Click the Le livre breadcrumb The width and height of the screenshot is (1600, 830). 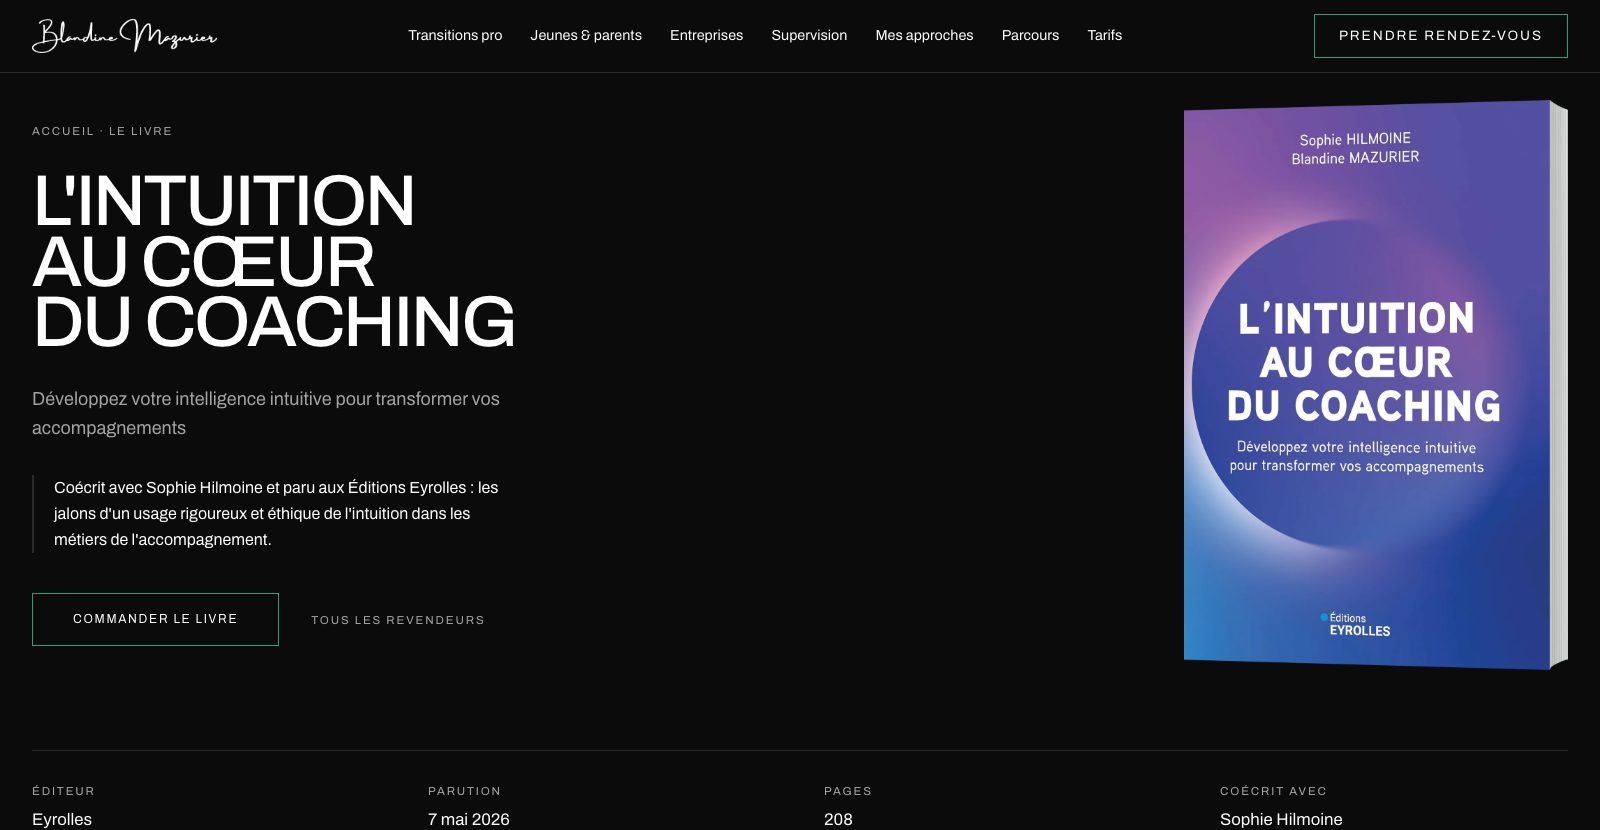[141, 131]
